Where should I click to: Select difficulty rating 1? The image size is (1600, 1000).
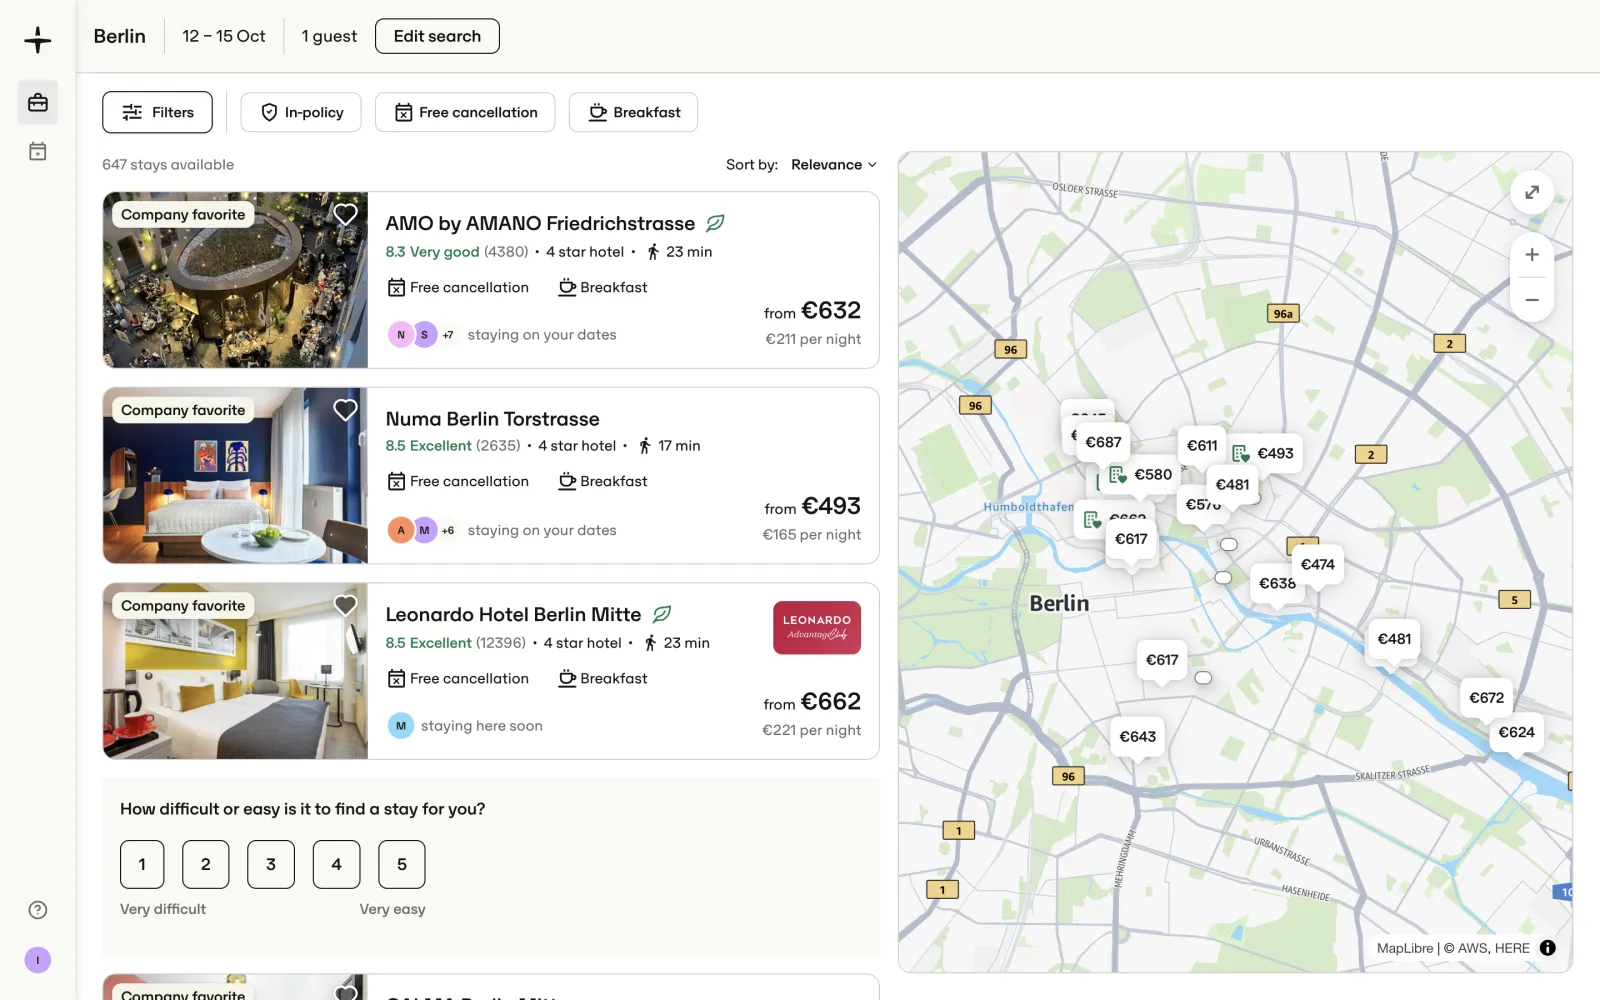[x=142, y=864]
